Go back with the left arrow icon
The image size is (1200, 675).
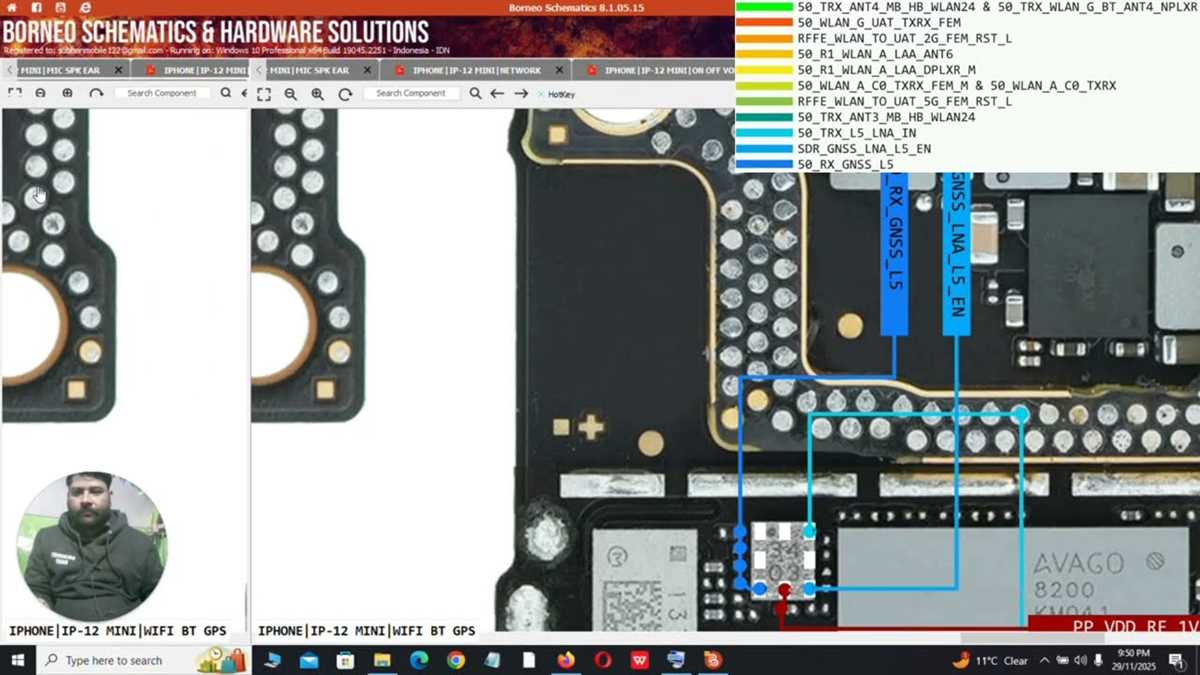pos(497,94)
